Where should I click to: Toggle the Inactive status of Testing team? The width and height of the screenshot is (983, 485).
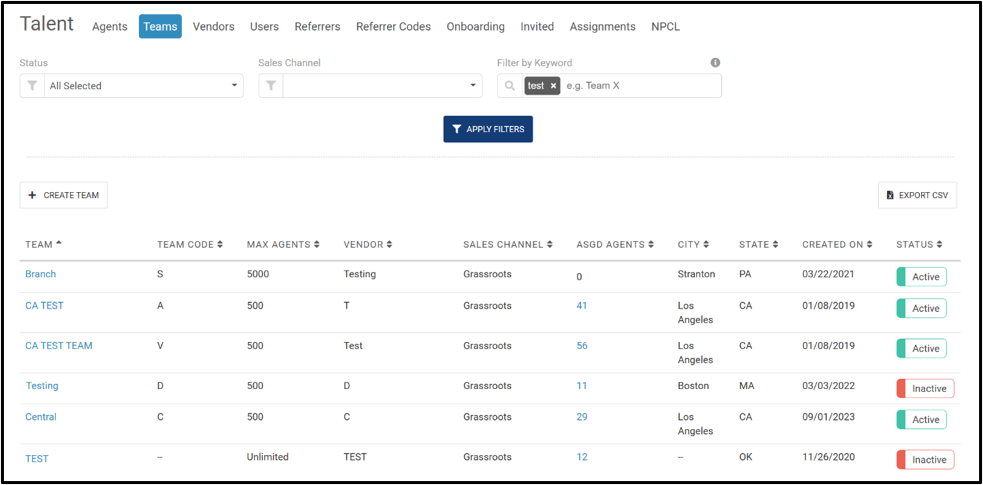(x=925, y=389)
